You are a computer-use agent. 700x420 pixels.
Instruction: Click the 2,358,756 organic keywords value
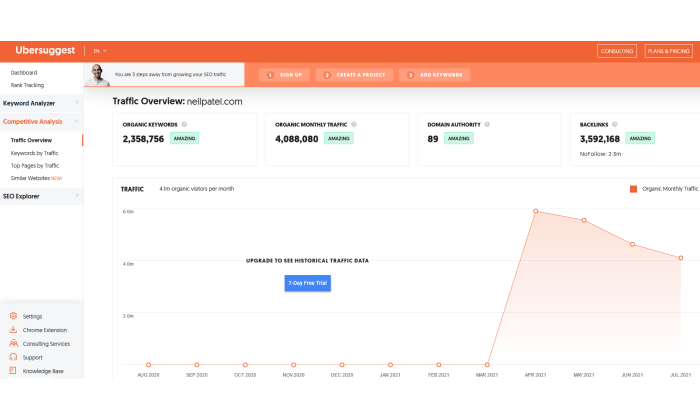tap(143, 139)
